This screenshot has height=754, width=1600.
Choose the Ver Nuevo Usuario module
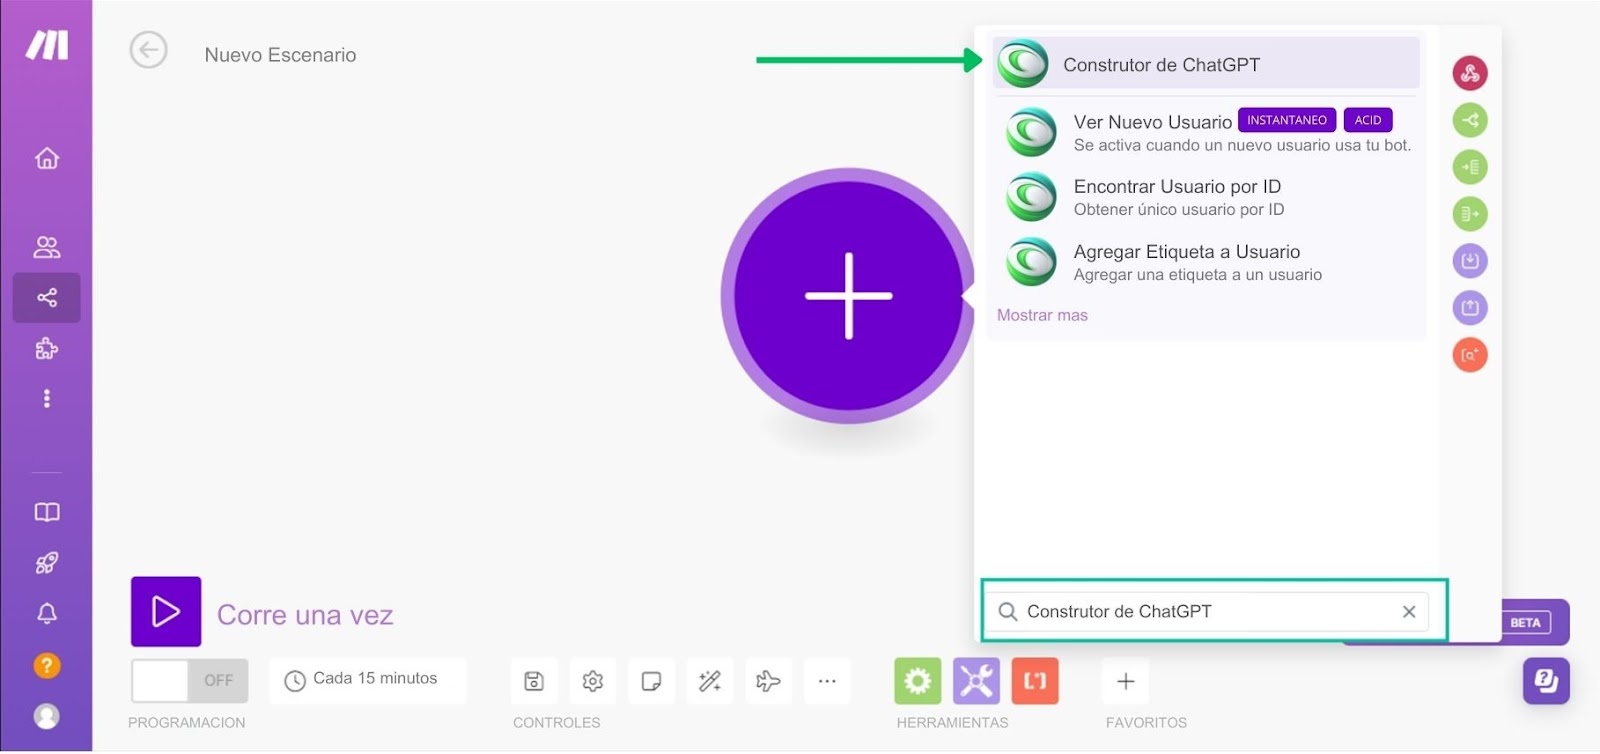click(1206, 132)
